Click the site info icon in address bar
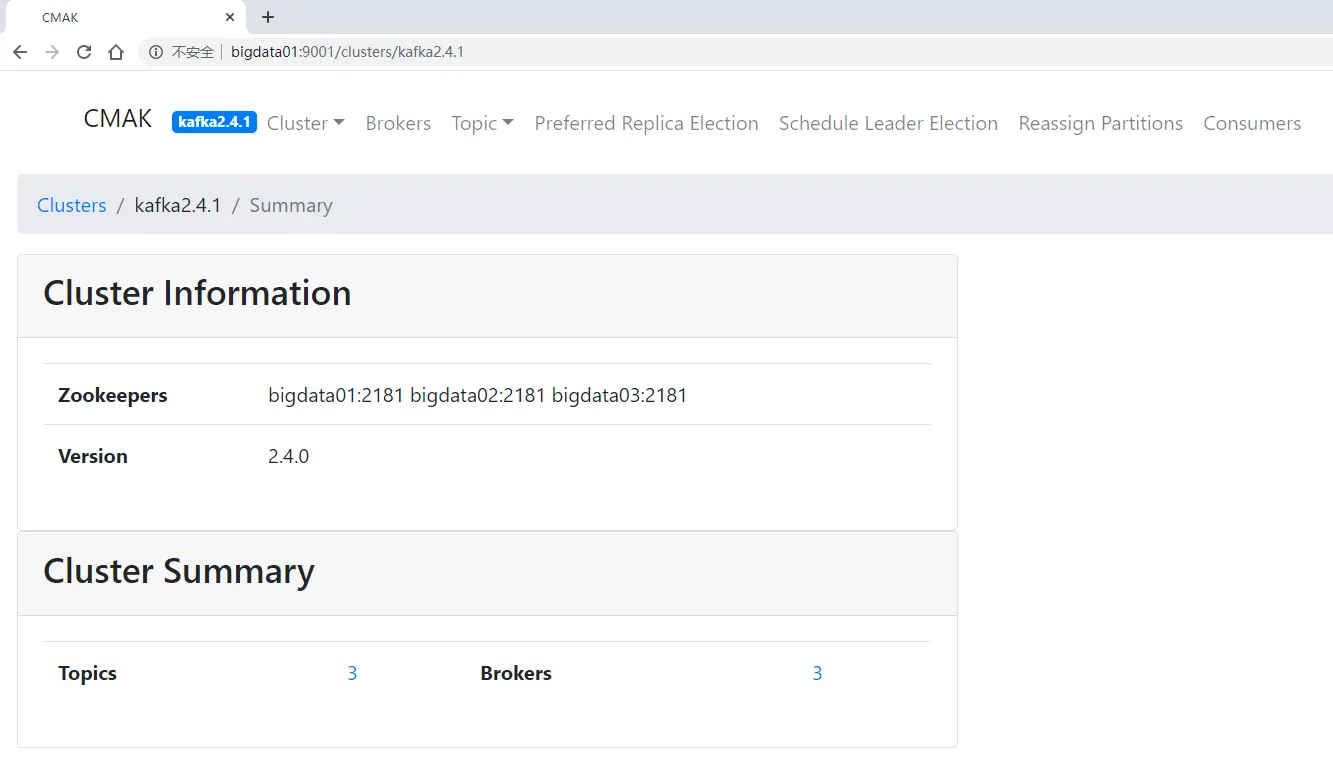 156,52
